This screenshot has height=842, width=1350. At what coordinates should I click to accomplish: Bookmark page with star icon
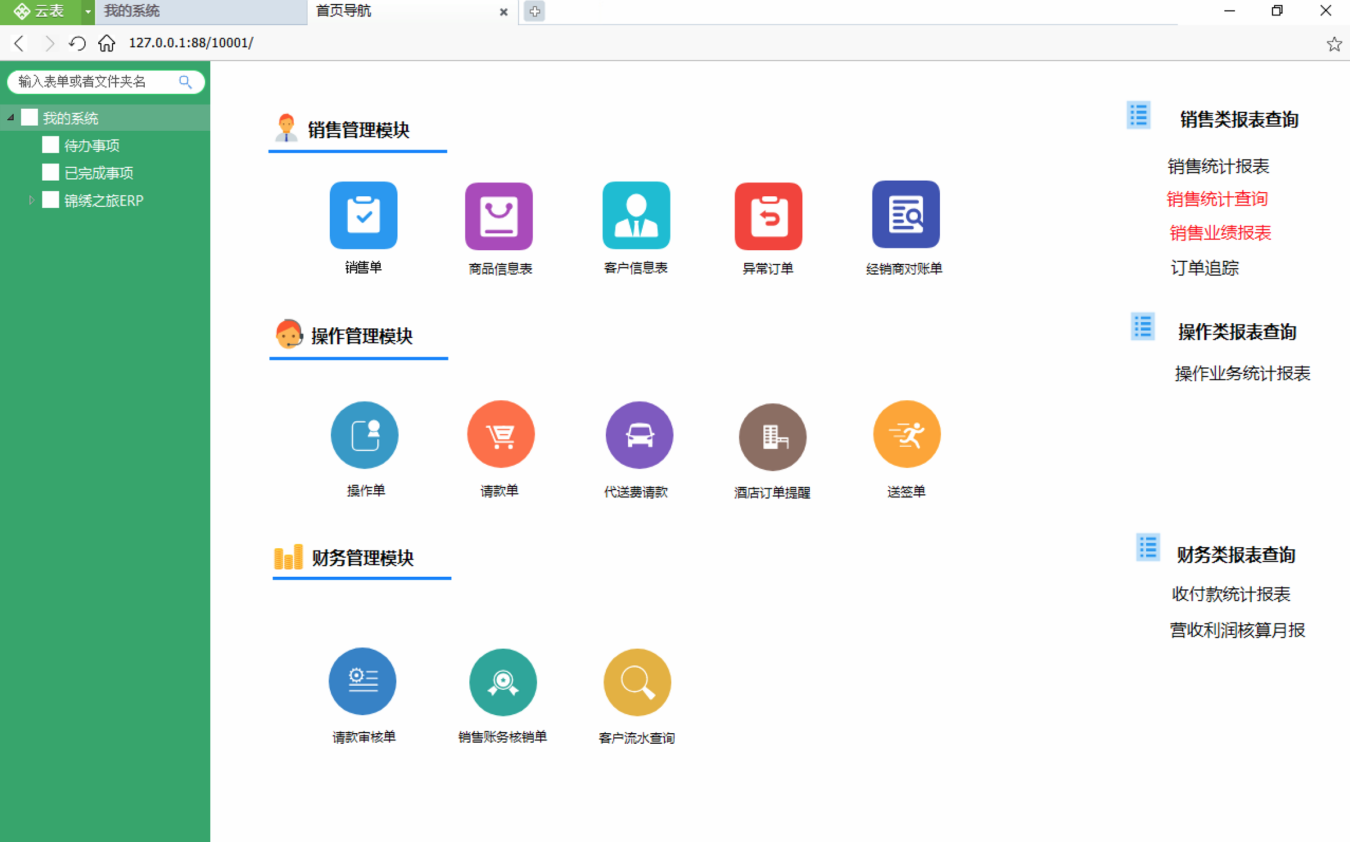coord(1334,44)
